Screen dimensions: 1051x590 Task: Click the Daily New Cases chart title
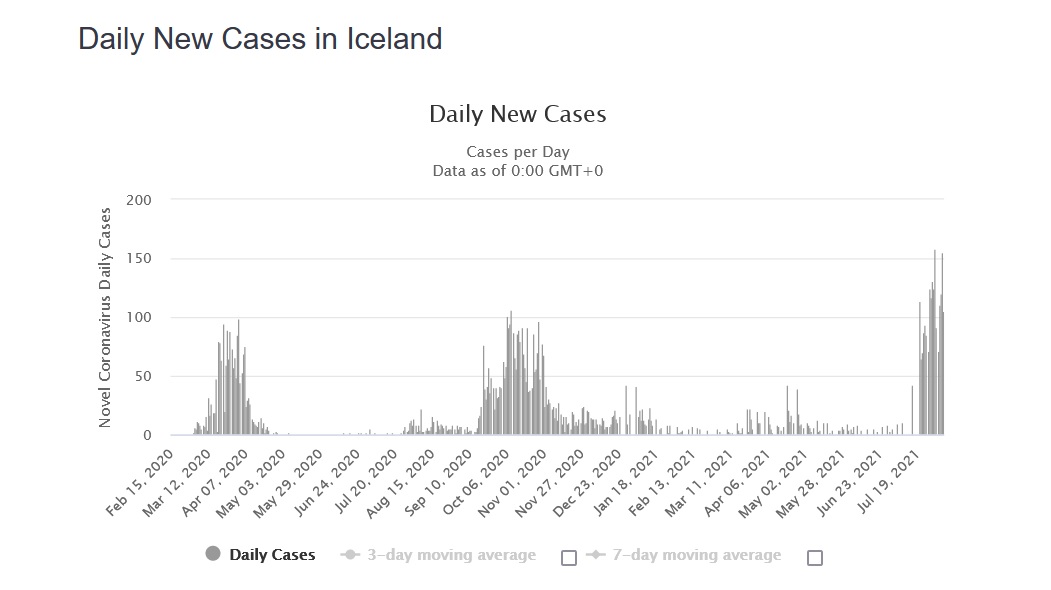coord(517,114)
